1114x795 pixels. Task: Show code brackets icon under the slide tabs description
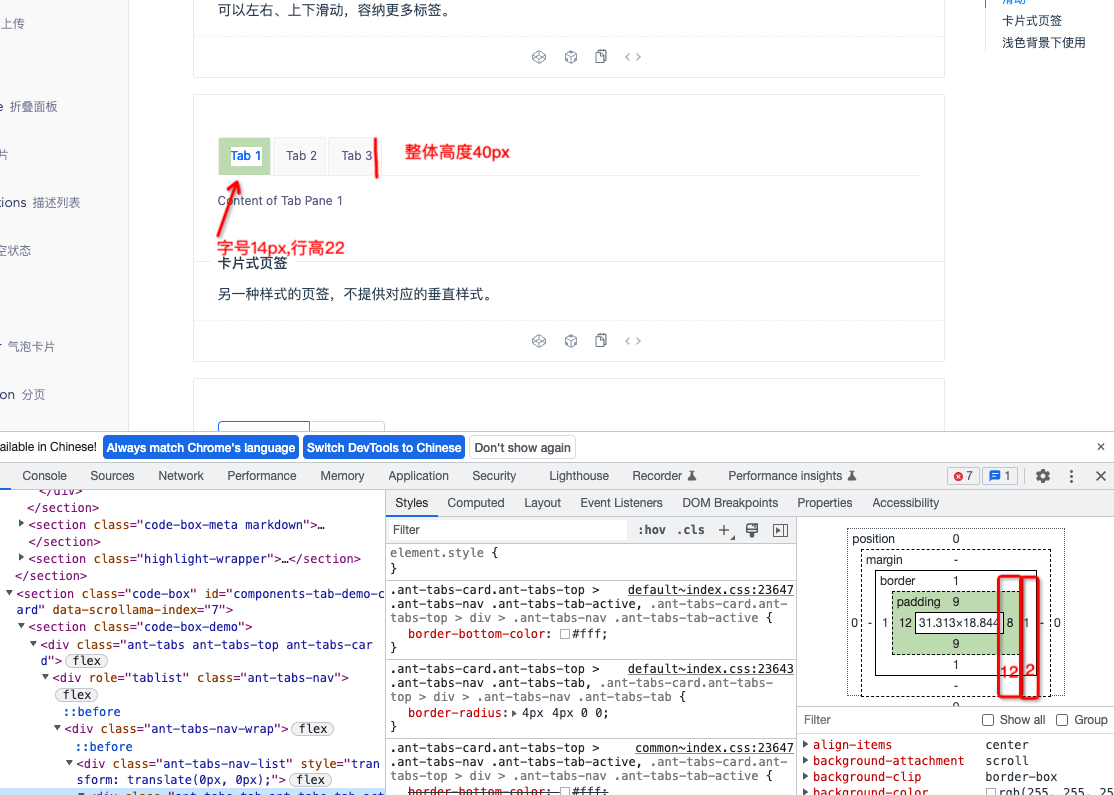point(633,57)
